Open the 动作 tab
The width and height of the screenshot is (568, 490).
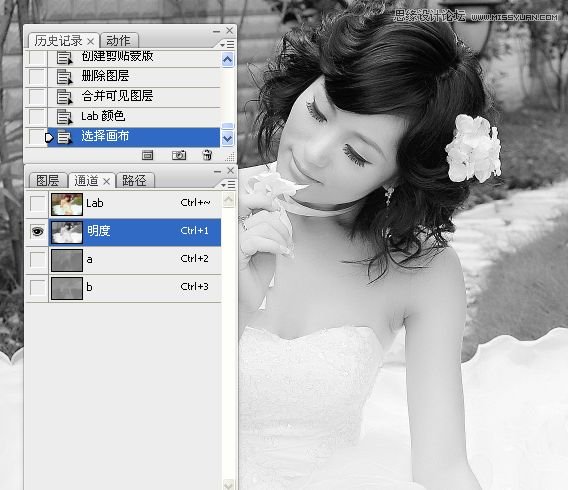tap(118, 41)
